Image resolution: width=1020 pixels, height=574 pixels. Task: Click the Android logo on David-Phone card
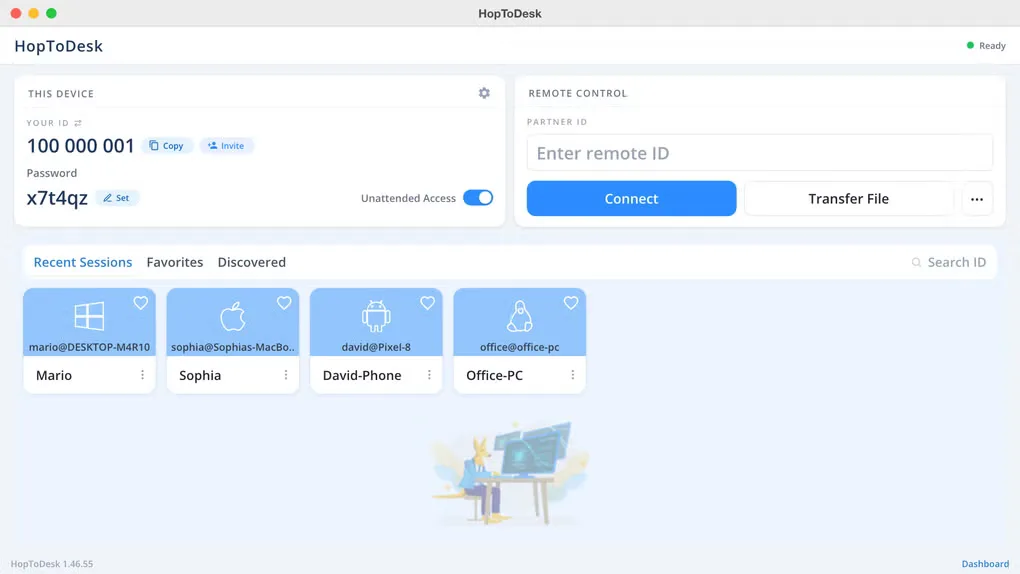click(x=376, y=316)
